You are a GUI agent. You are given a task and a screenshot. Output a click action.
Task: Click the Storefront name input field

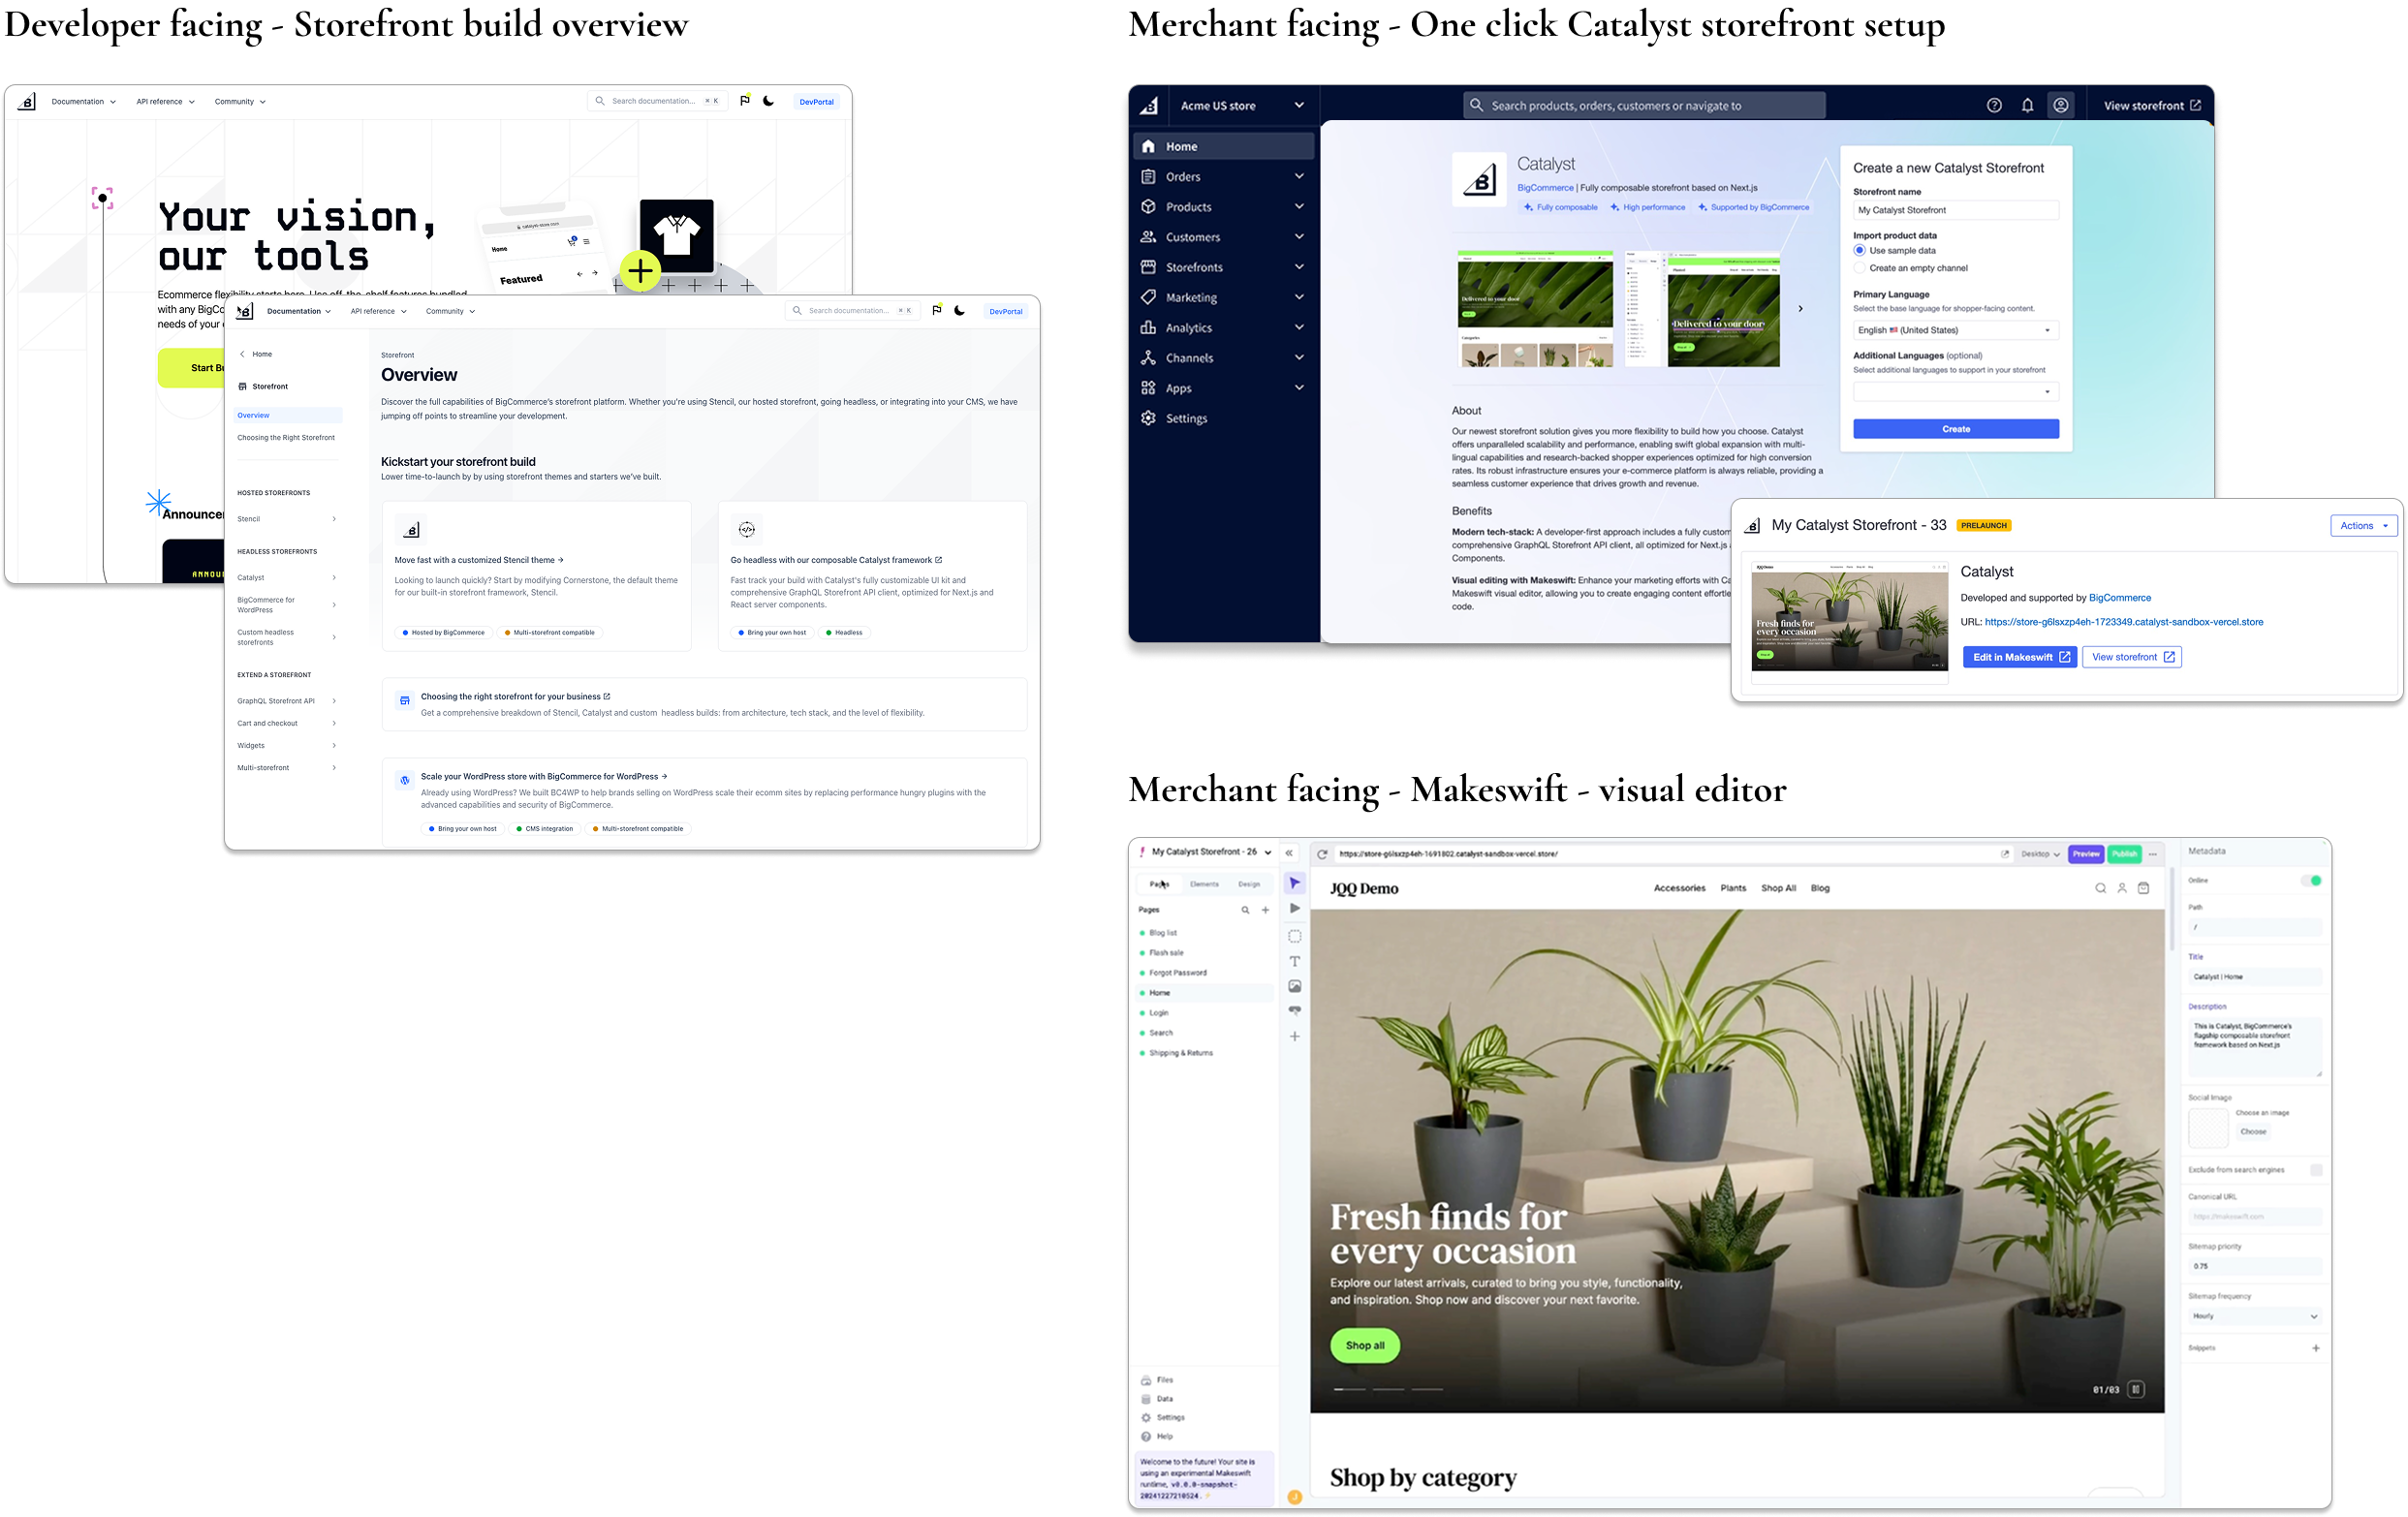coord(1955,210)
